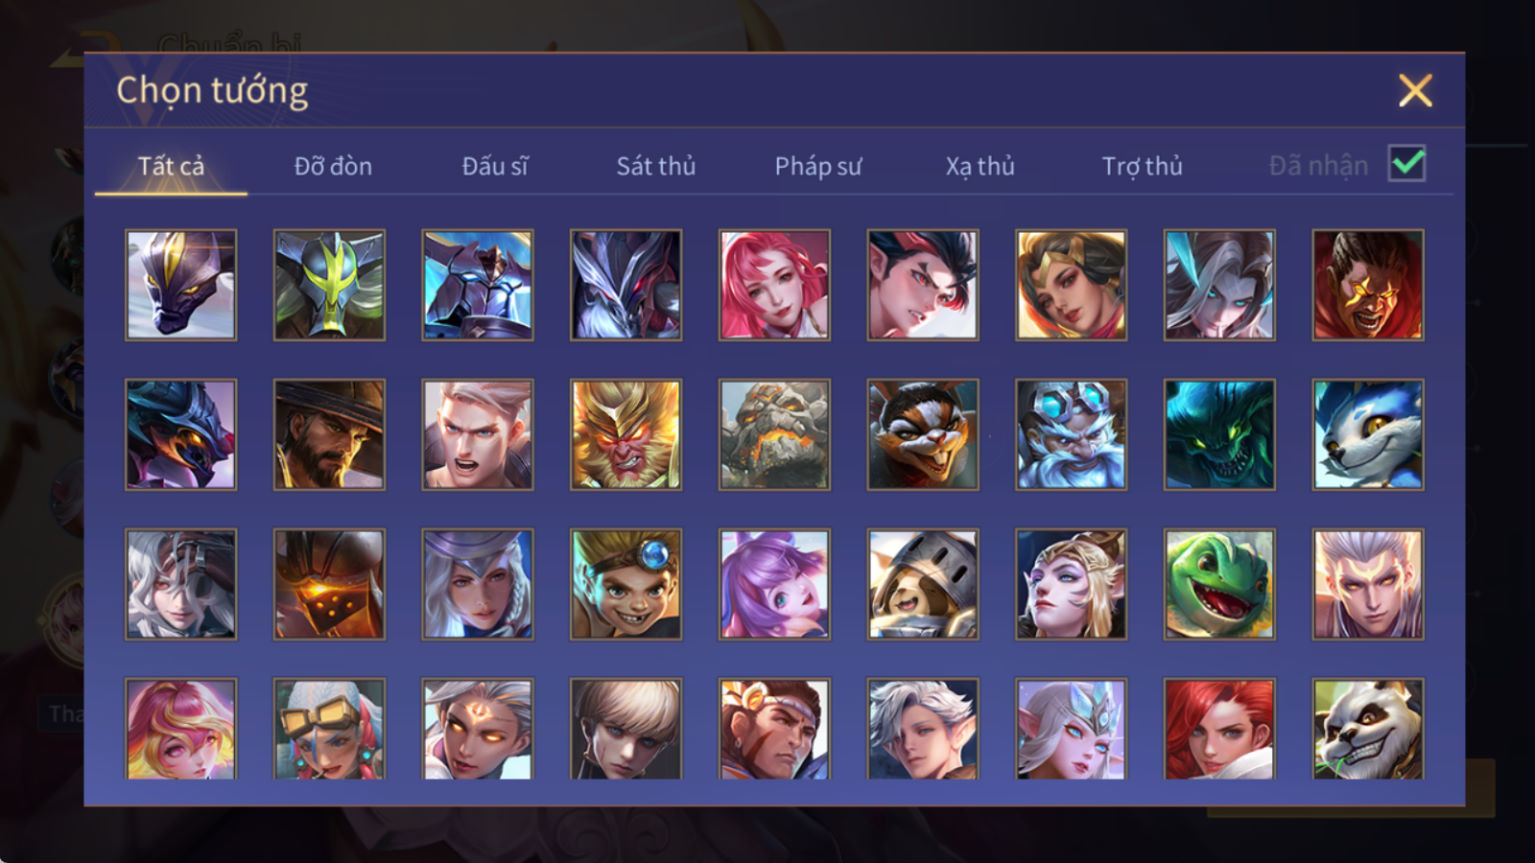
Task: Pick the white-bearded goggles dwarf hero
Action: (1071, 435)
